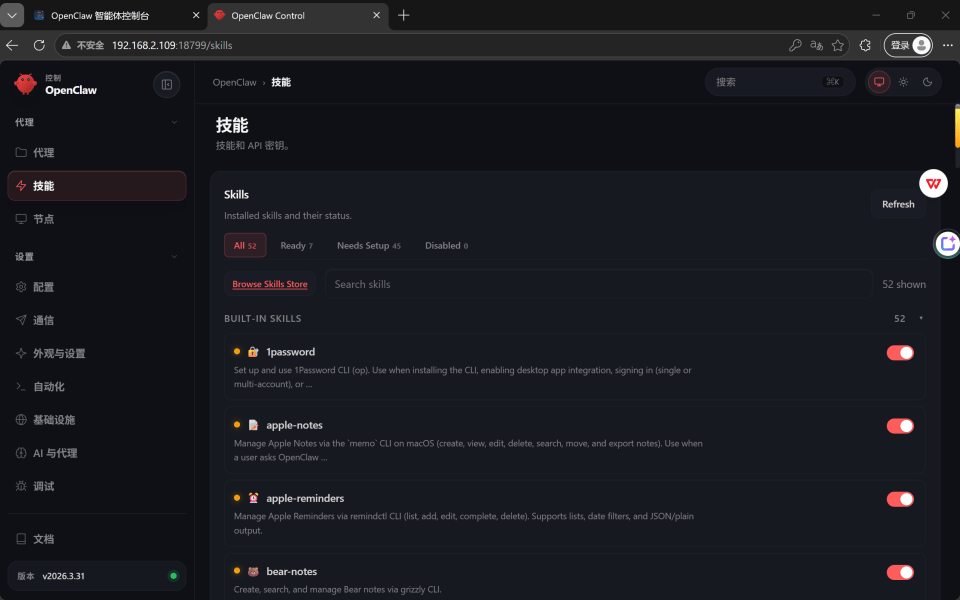
Task: Select the Needs Setup 45 tab
Action: [x=369, y=246]
